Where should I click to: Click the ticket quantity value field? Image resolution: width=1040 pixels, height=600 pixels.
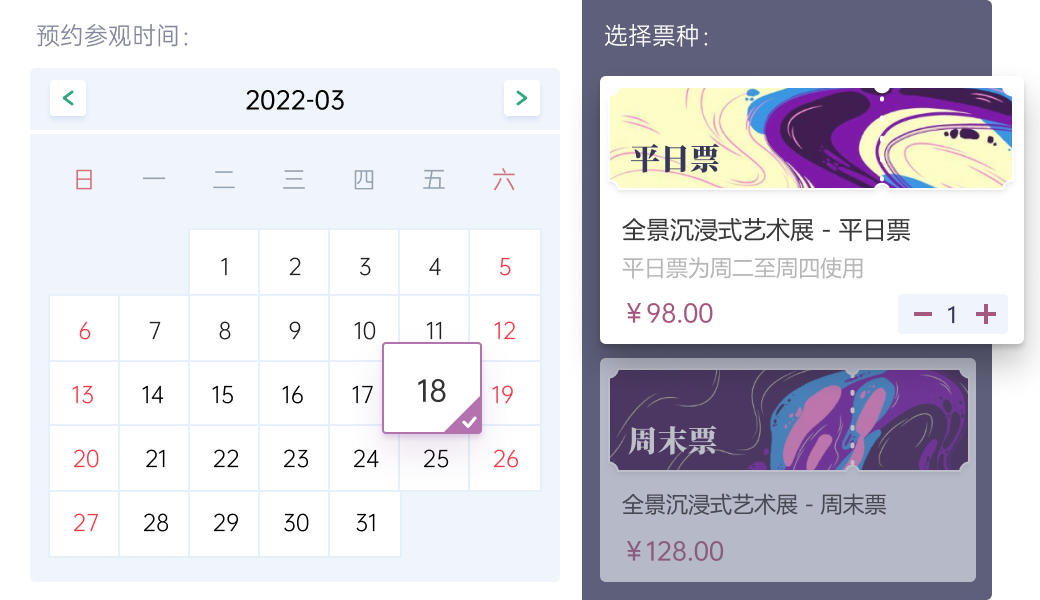[x=952, y=315]
